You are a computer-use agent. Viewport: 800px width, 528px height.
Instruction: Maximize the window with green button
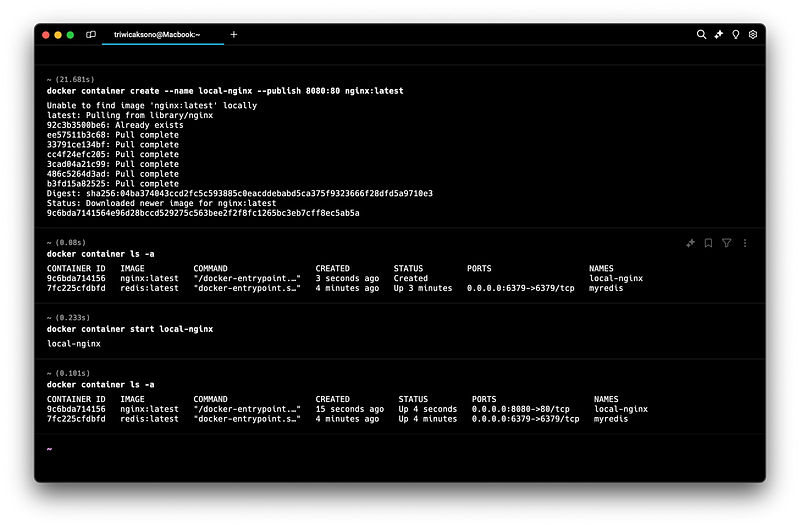(x=70, y=35)
